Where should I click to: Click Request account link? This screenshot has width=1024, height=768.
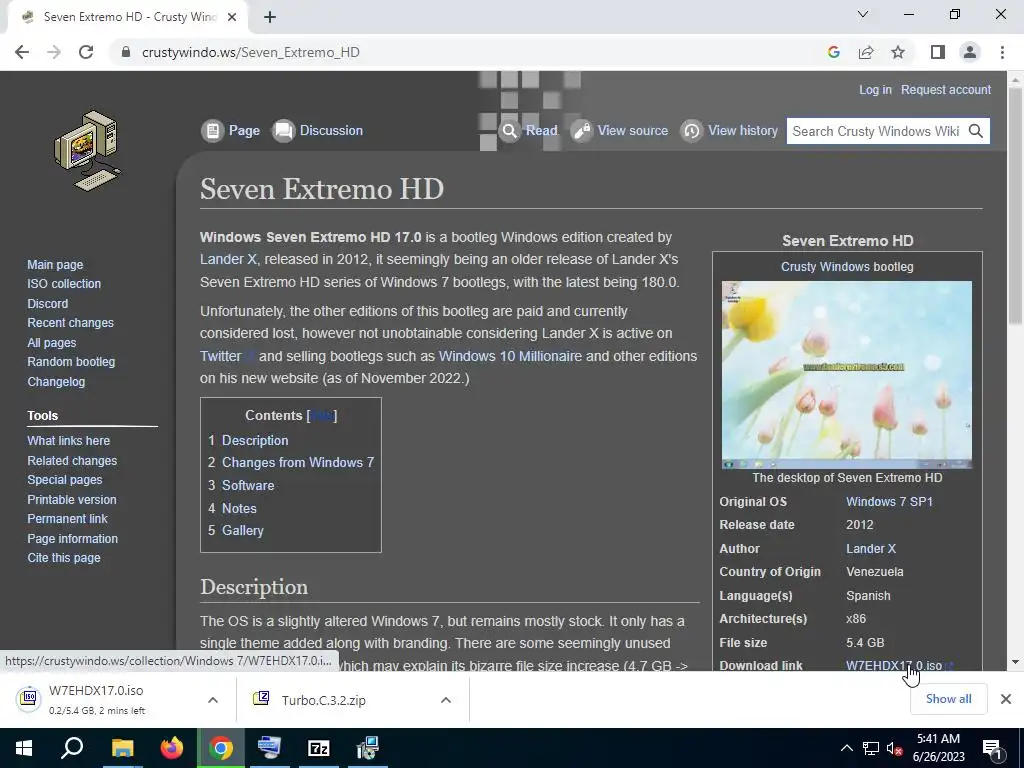click(x=946, y=89)
